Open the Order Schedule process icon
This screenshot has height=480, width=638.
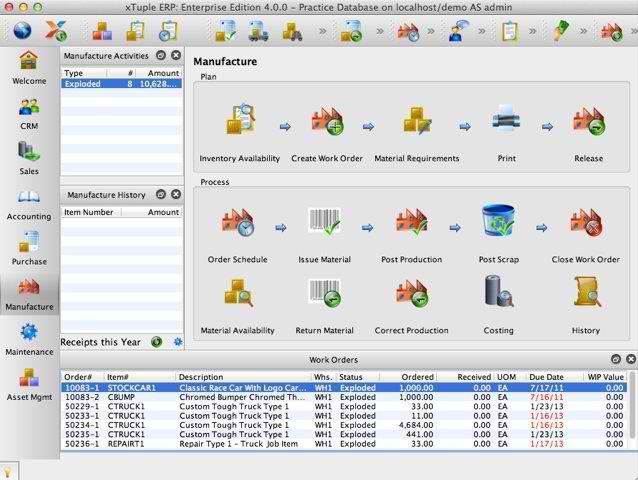238,223
